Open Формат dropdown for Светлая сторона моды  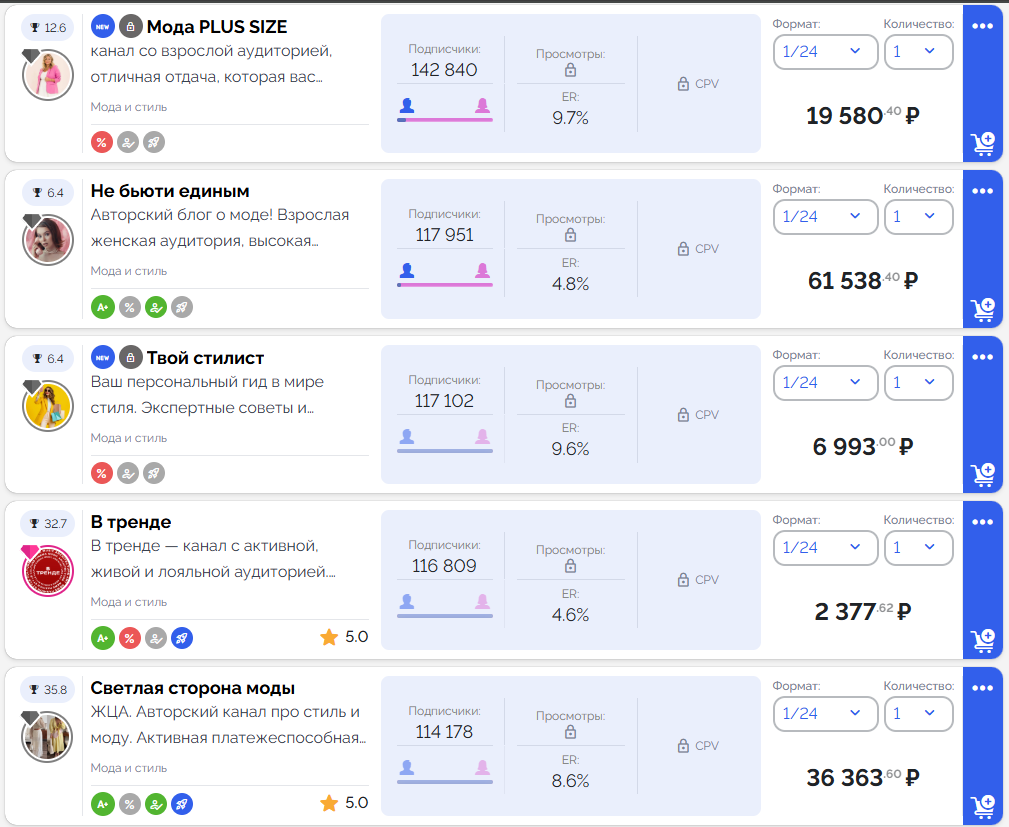pos(826,714)
